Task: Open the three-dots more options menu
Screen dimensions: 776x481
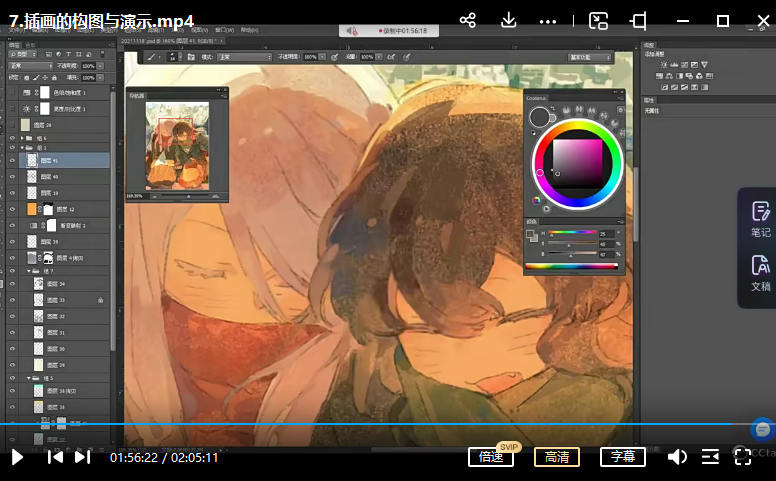Action: pyautogui.click(x=548, y=20)
